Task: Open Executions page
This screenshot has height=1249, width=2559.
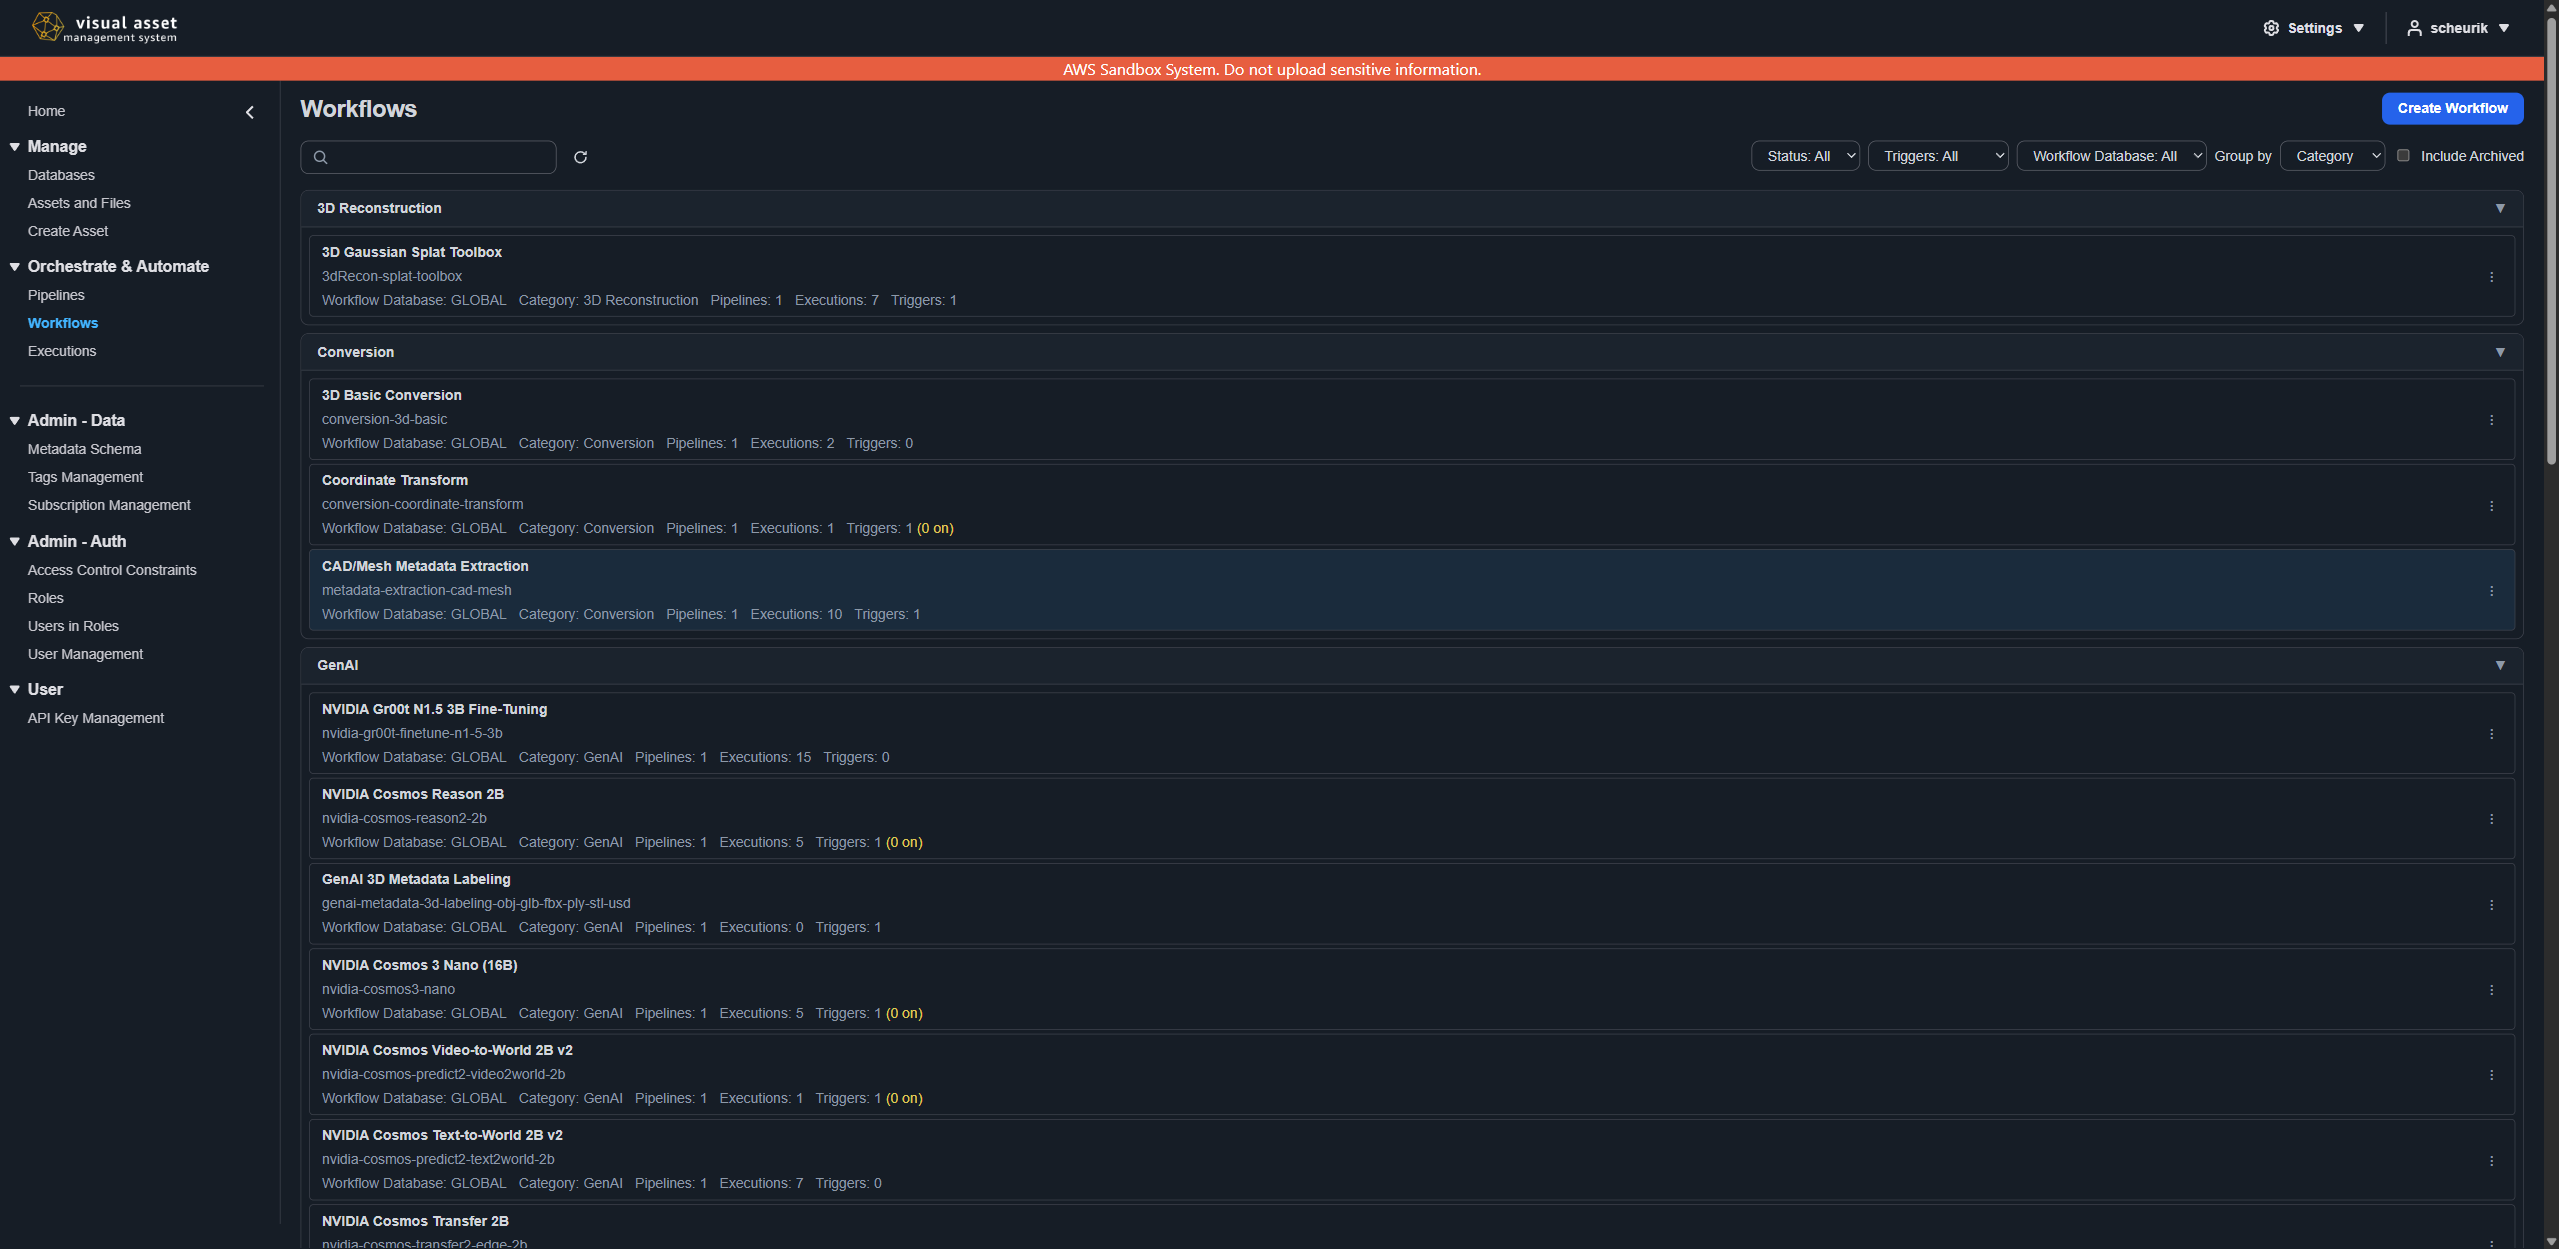Action: coord(62,351)
